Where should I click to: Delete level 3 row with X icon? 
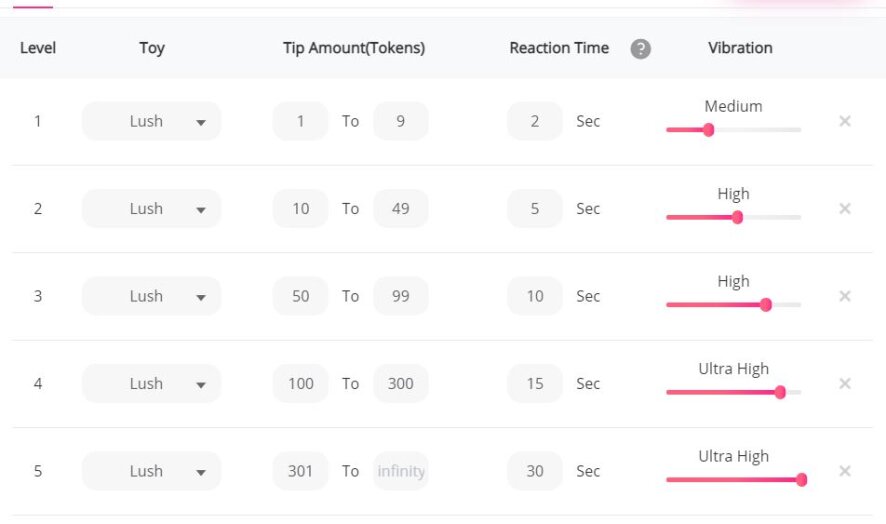click(x=845, y=296)
